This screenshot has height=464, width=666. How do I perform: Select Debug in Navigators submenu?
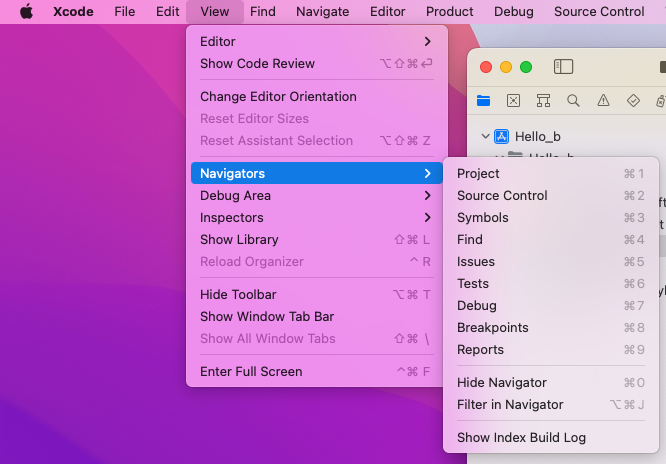[551, 306]
